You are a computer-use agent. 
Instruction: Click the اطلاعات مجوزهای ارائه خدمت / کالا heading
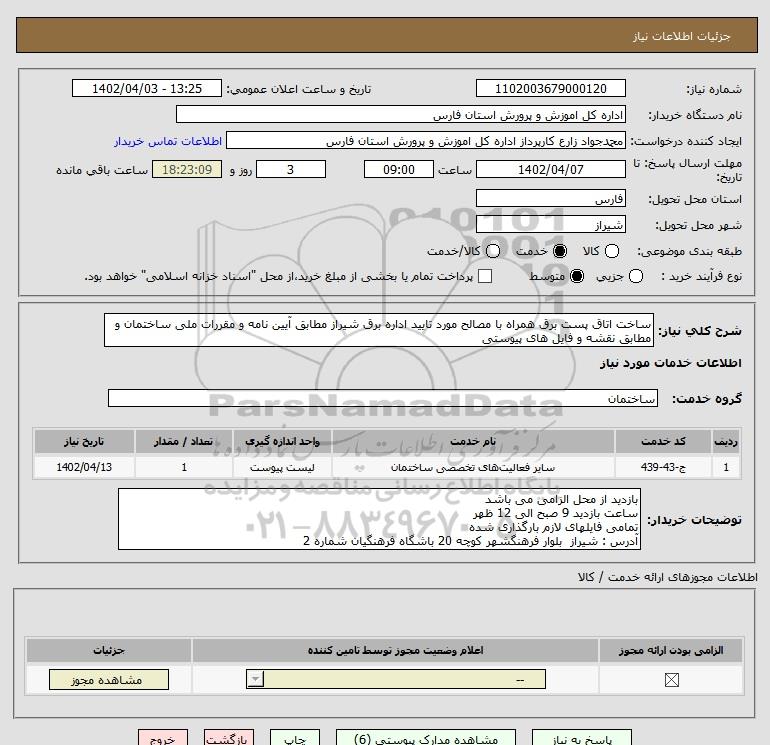coord(667,577)
